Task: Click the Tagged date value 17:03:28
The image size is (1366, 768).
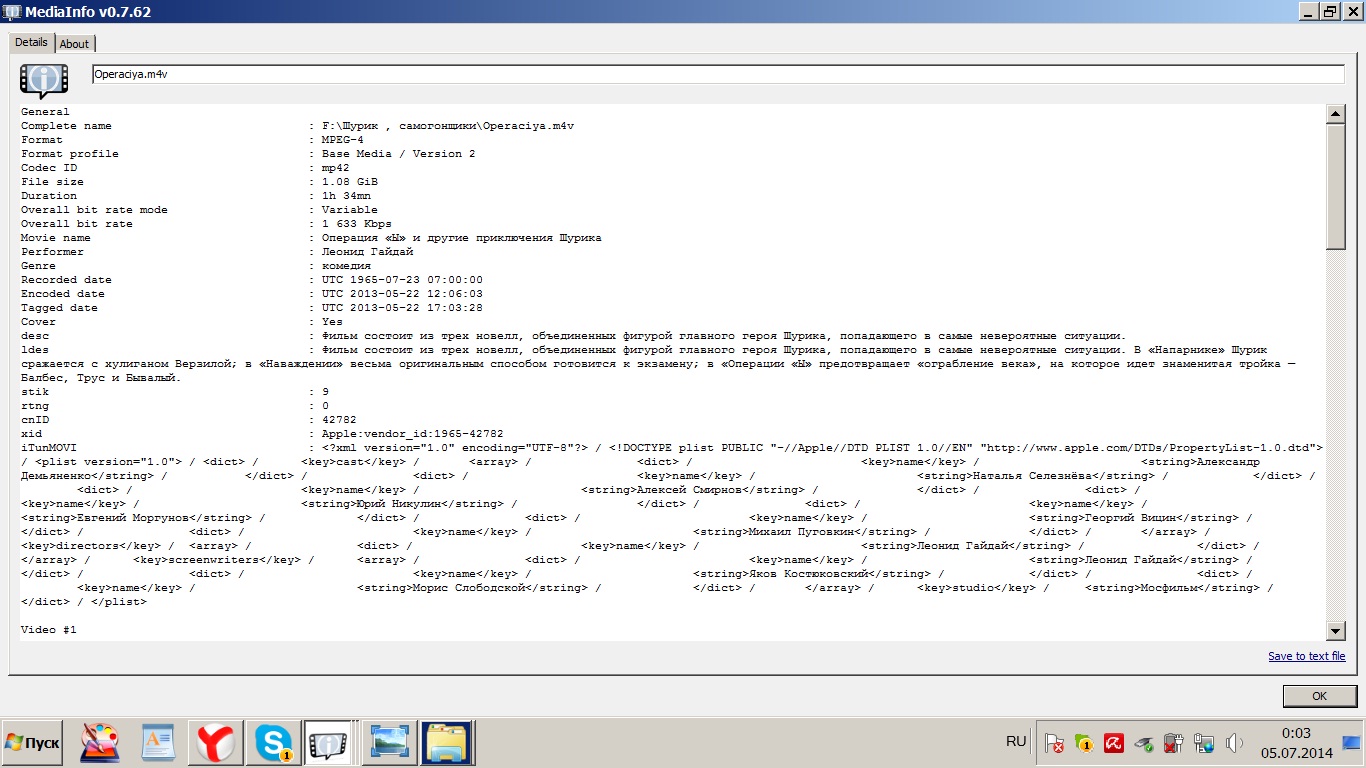Action: point(403,308)
